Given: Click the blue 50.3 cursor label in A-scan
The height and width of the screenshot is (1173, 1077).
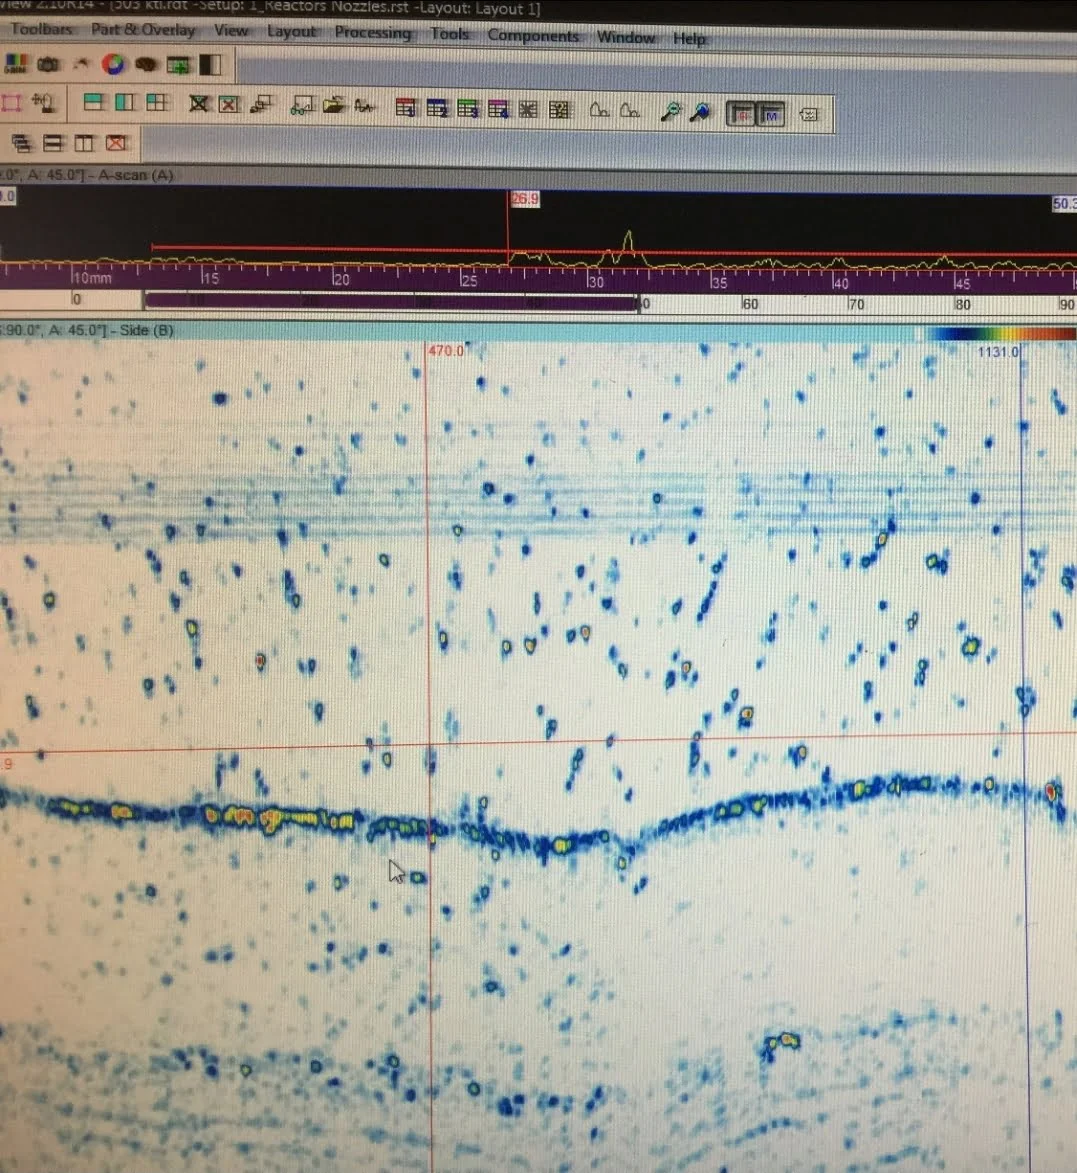Looking at the screenshot, I should [1064, 203].
